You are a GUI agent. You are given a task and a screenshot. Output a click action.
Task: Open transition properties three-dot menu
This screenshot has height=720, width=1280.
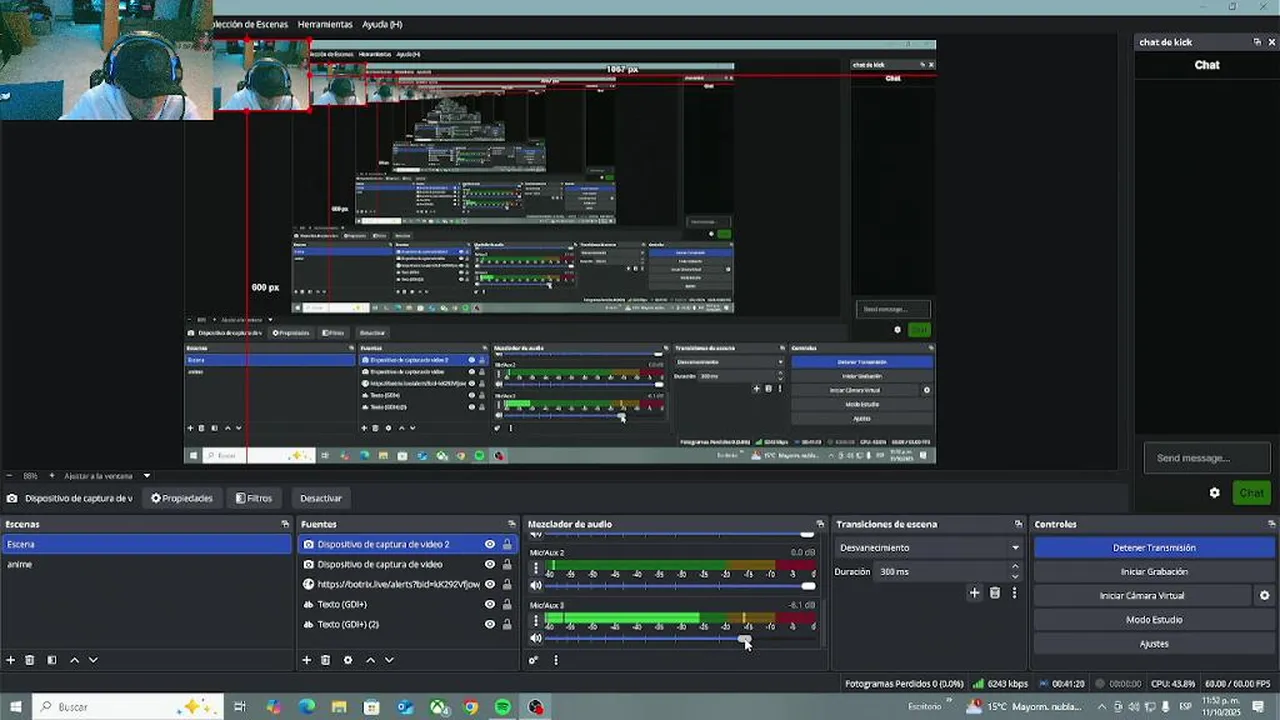[1014, 593]
